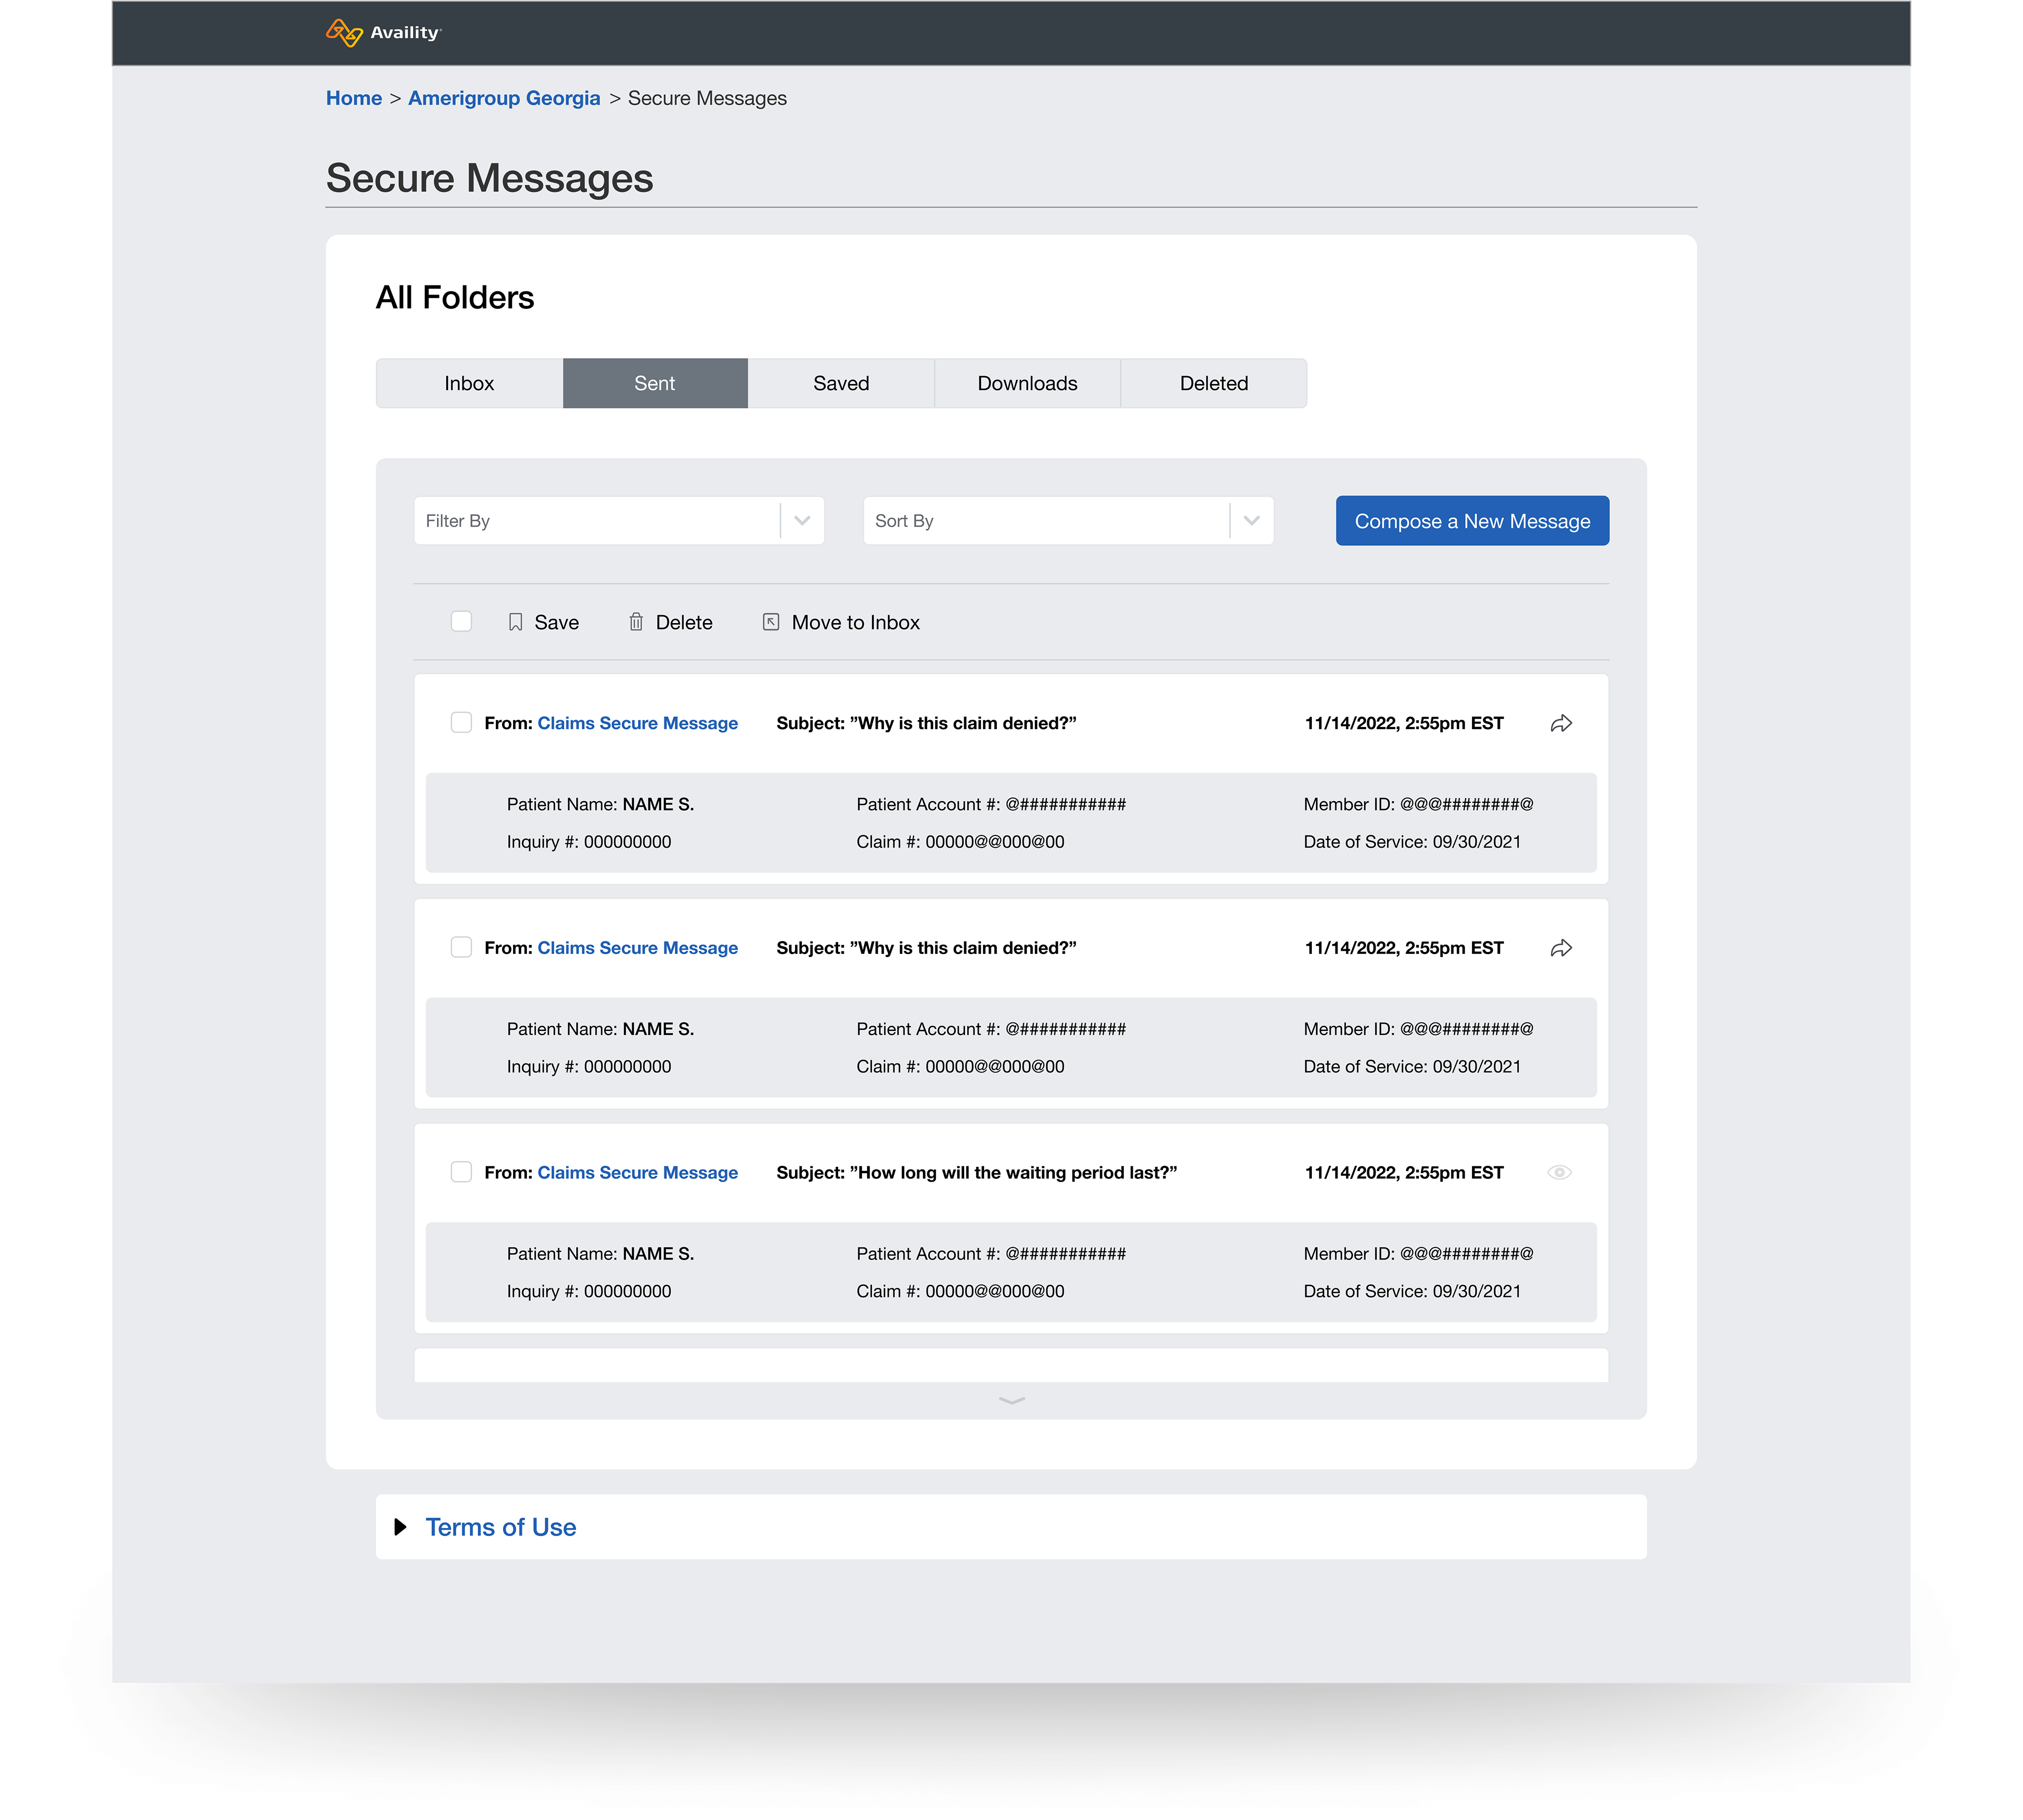Click the Save bookmark icon
The width and height of the screenshot is (2023, 1820).
click(515, 622)
